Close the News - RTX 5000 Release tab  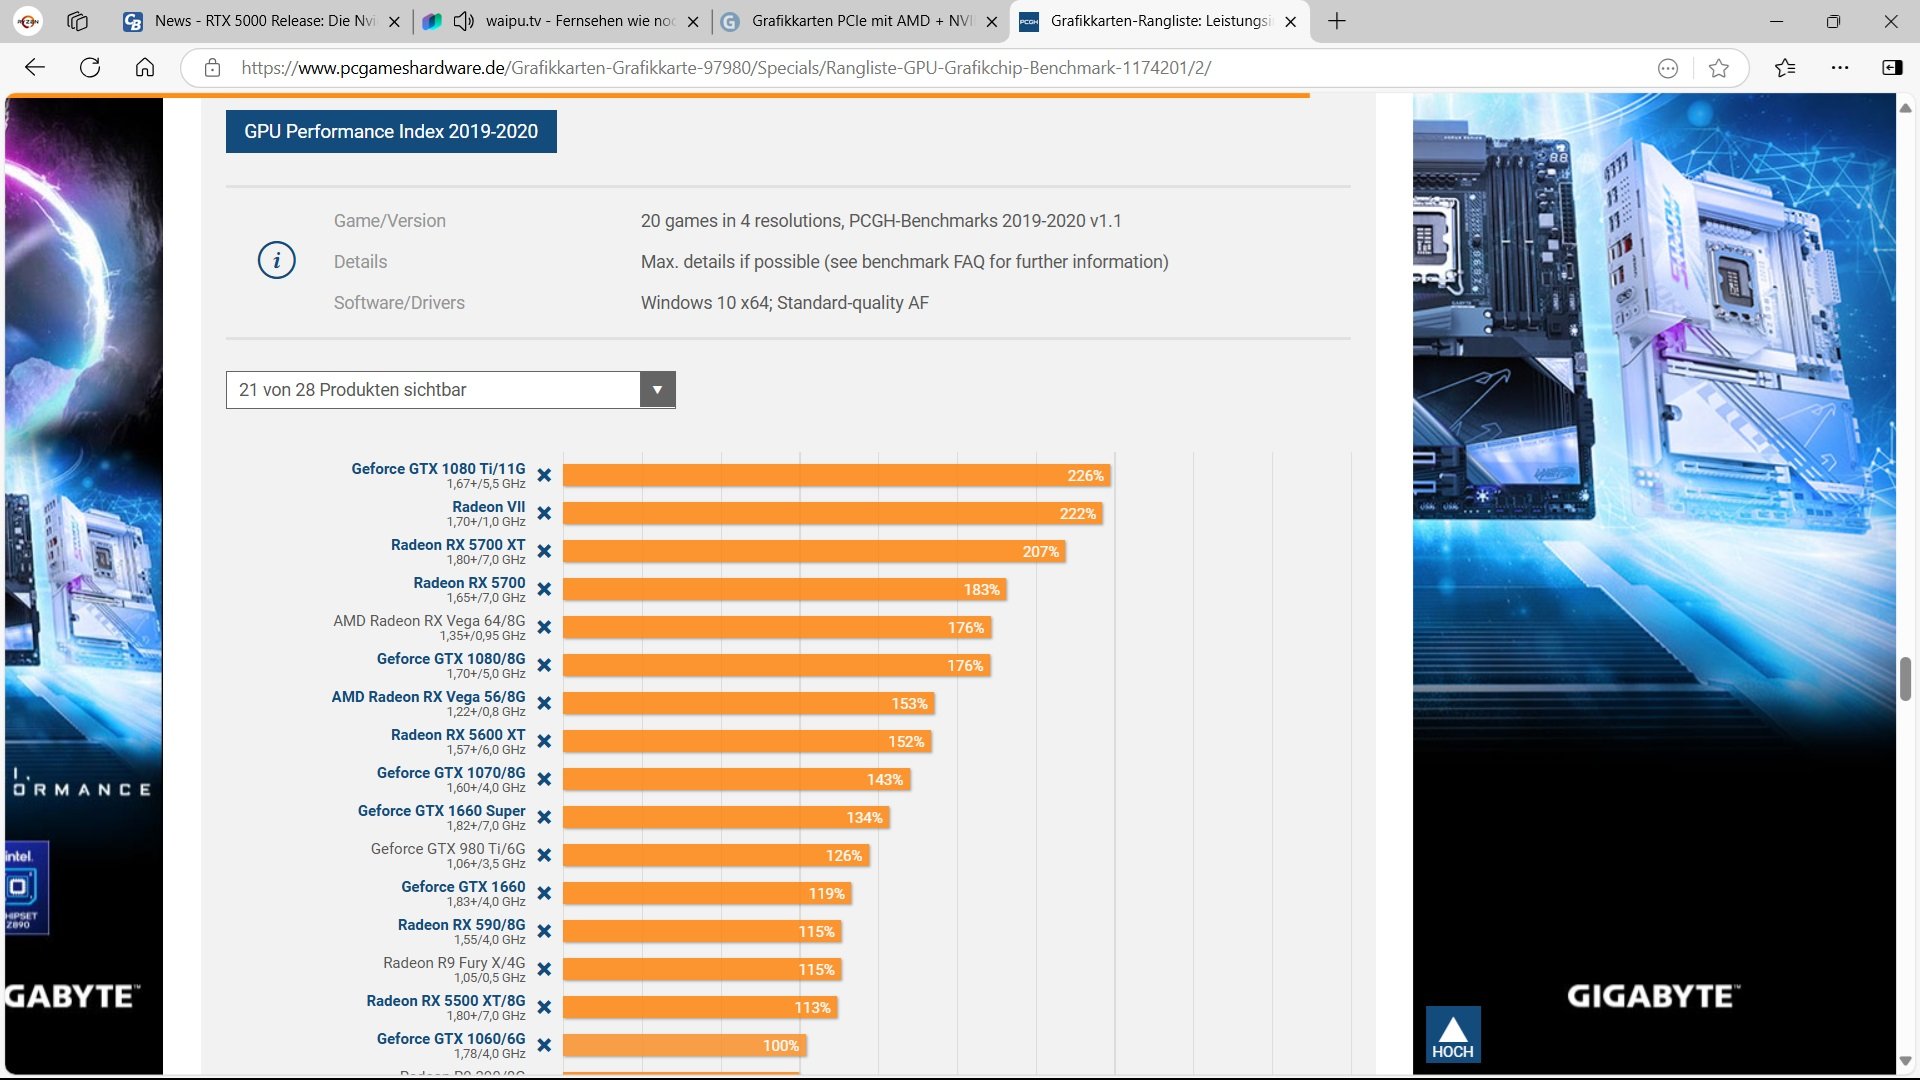coord(394,22)
